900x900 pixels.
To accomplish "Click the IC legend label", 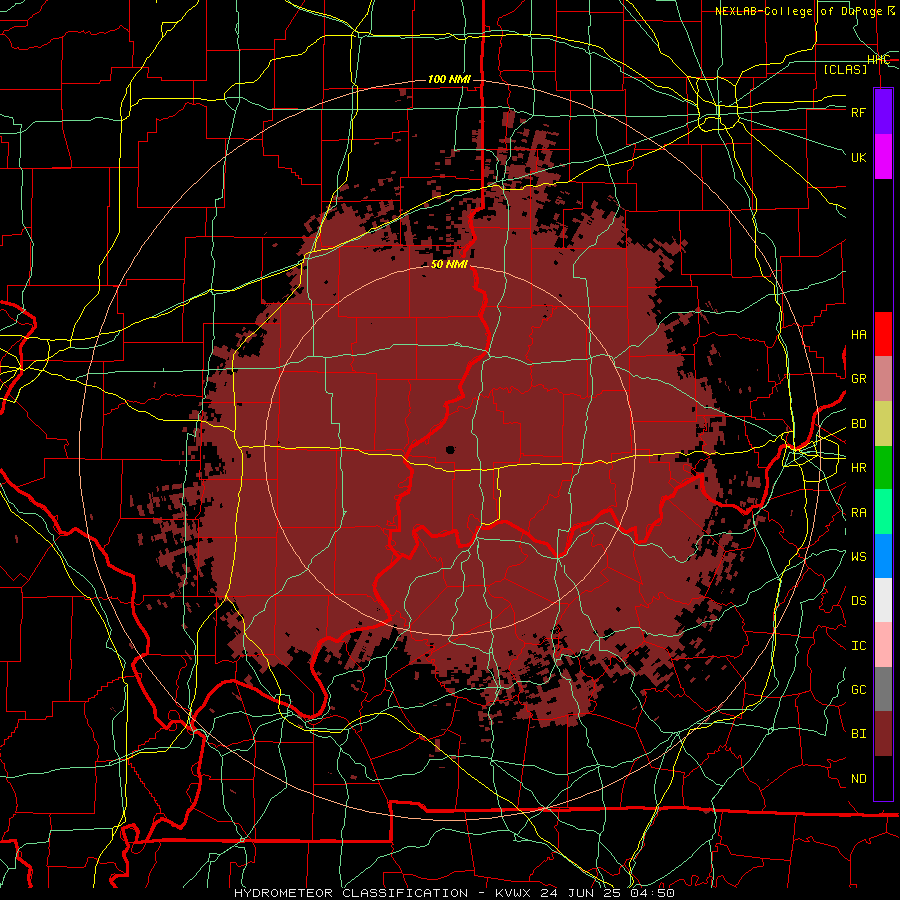I will click(x=858, y=646).
